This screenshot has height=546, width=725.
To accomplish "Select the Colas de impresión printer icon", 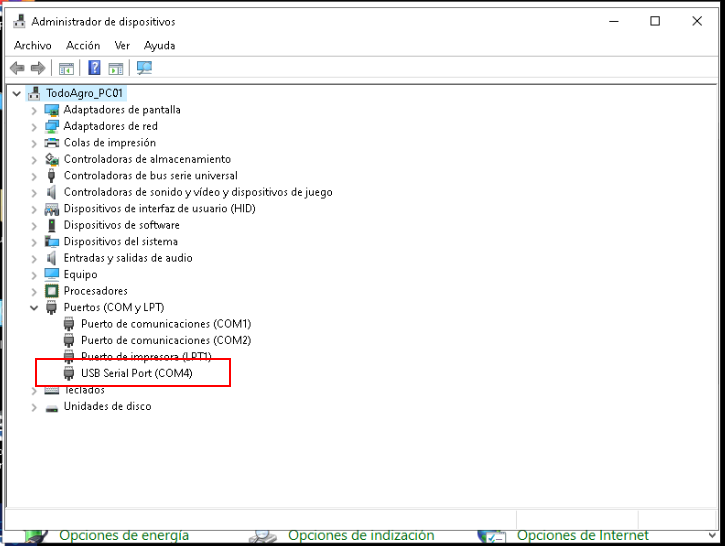I will pyautogui.click(x=52, y=143).
